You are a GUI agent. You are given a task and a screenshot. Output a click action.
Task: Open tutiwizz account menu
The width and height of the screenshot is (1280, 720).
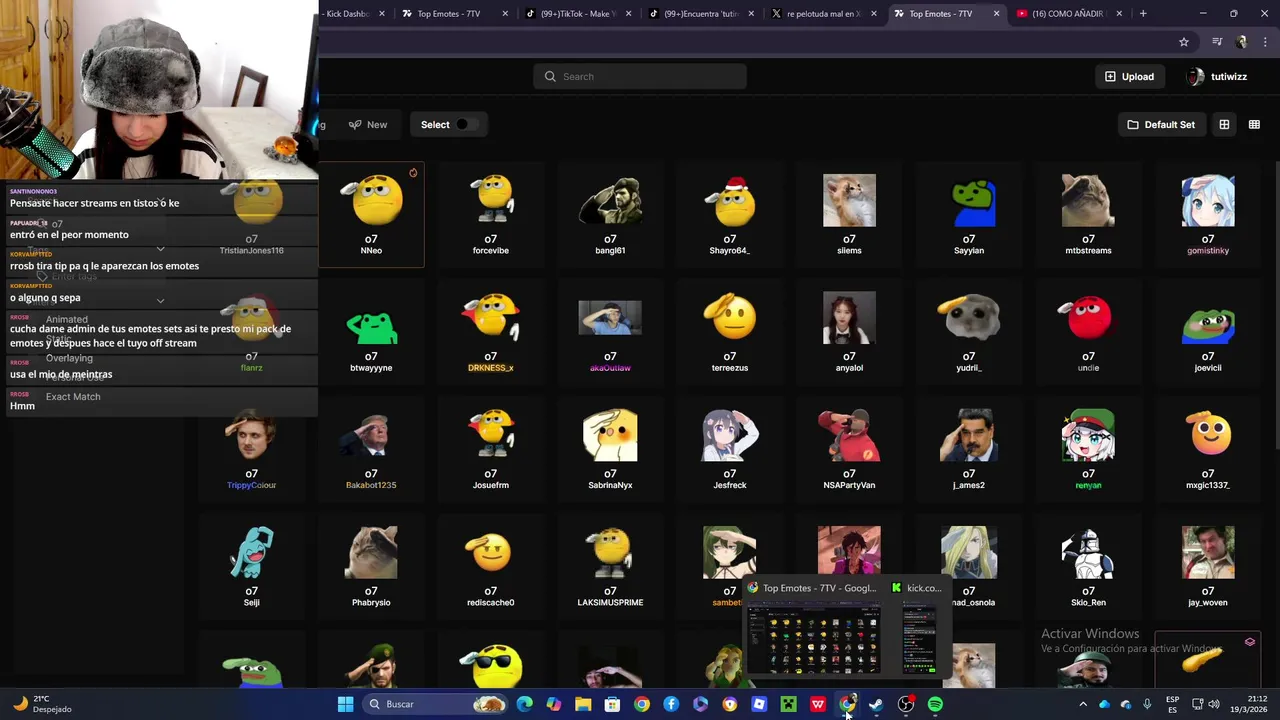1217,76
